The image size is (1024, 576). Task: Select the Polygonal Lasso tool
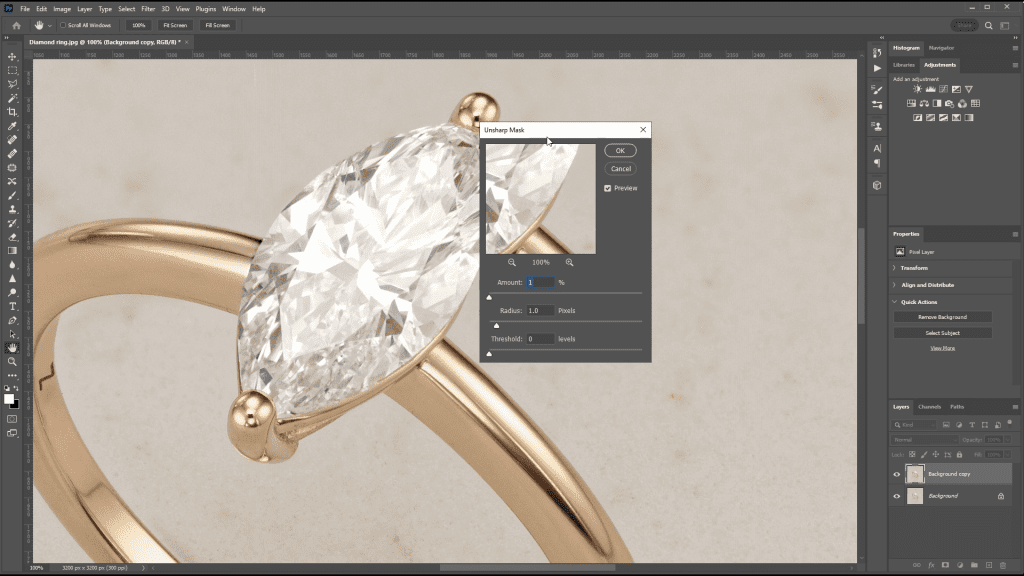tap(12, 84)
